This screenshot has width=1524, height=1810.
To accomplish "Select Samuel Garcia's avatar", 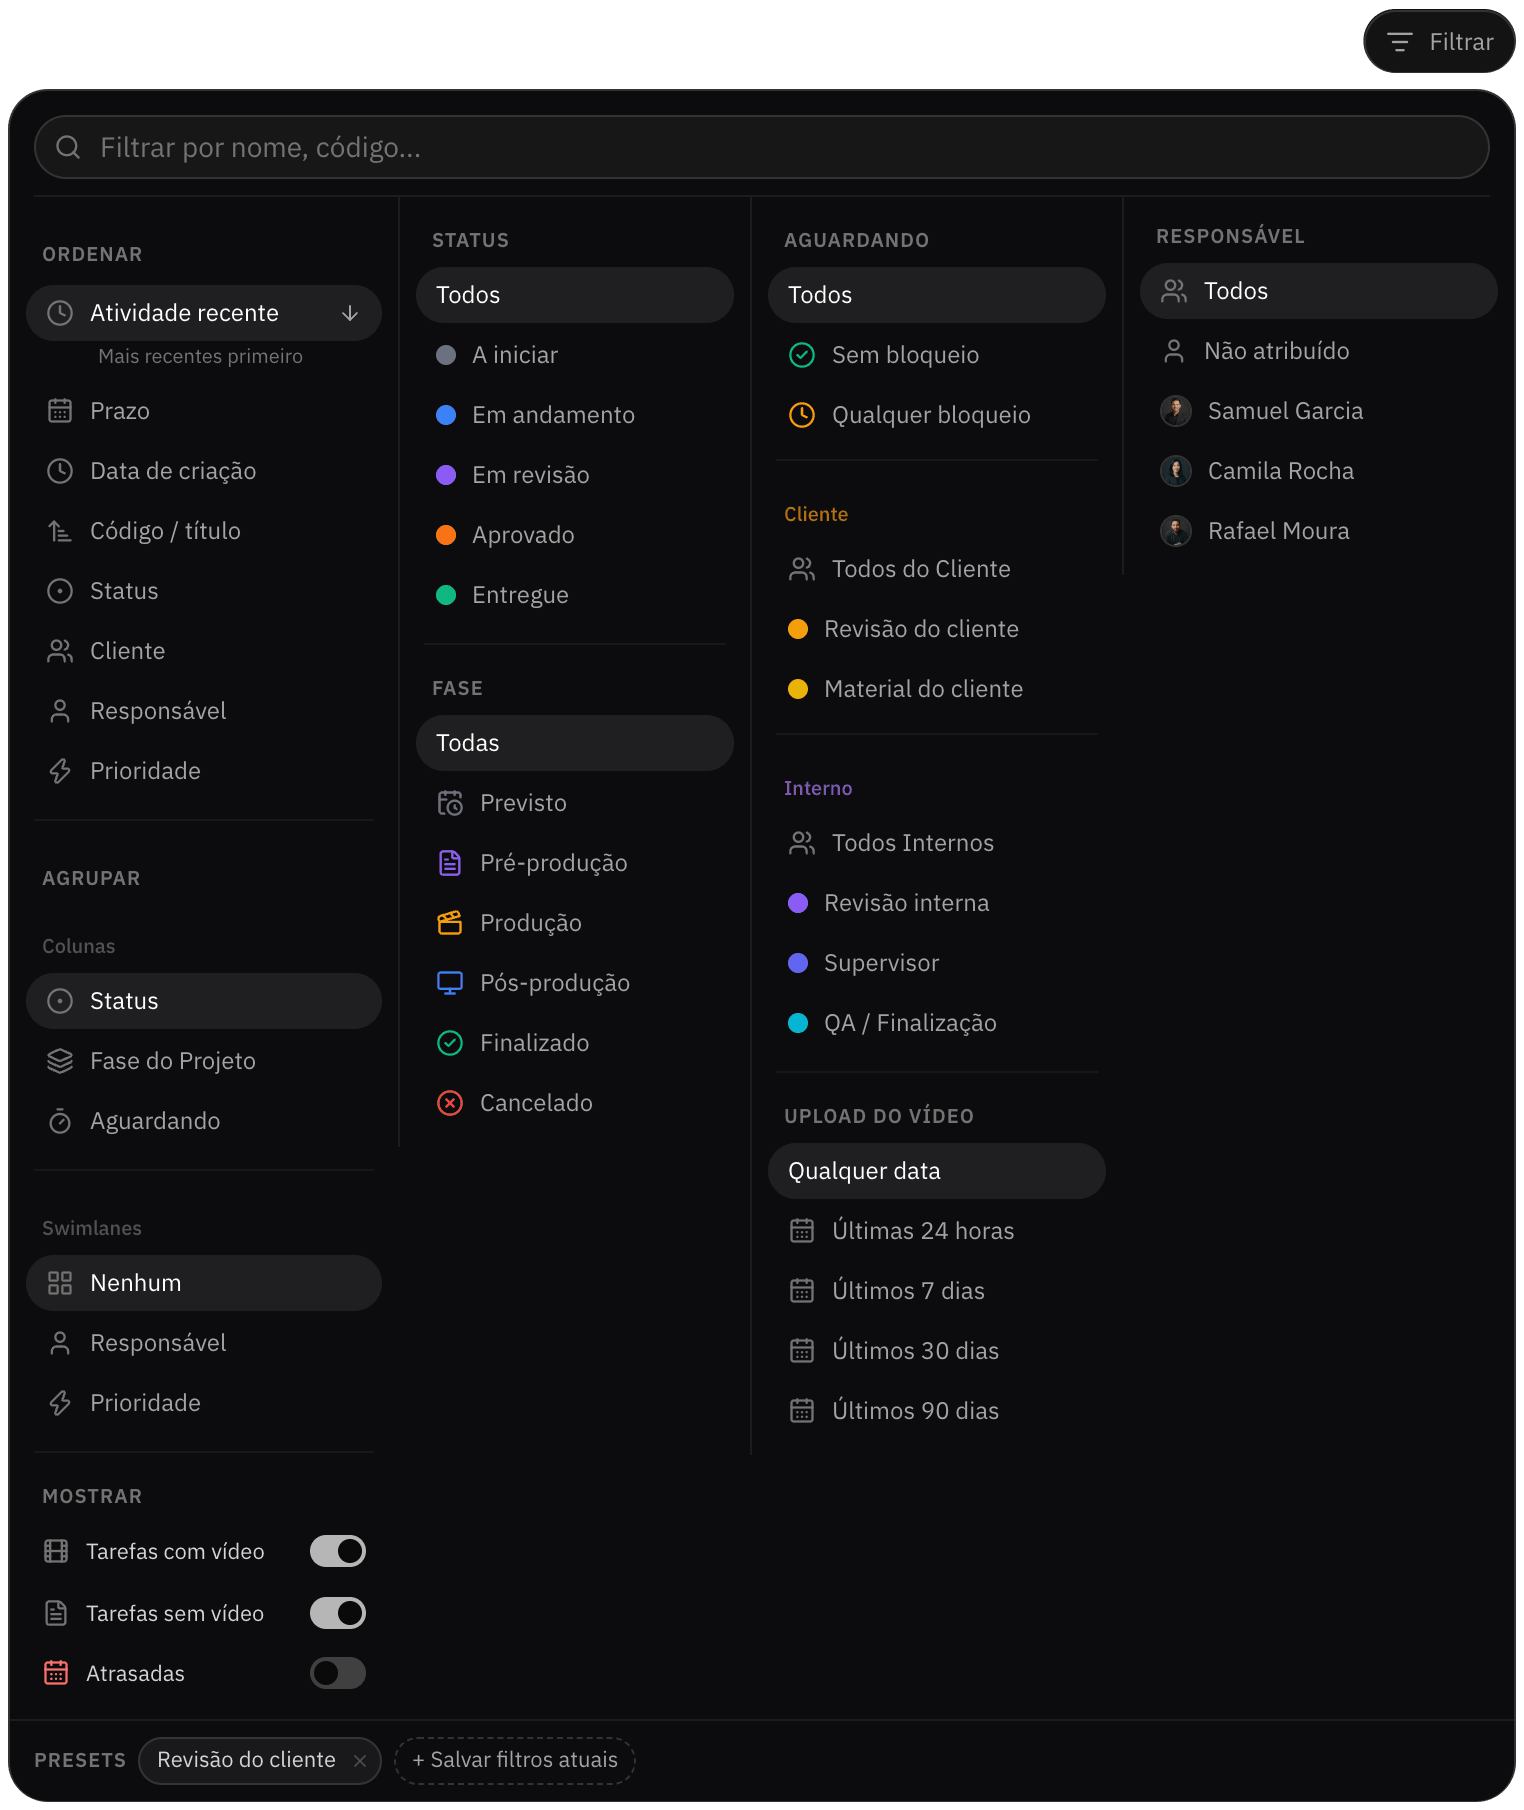I will tap(1176, 411).
